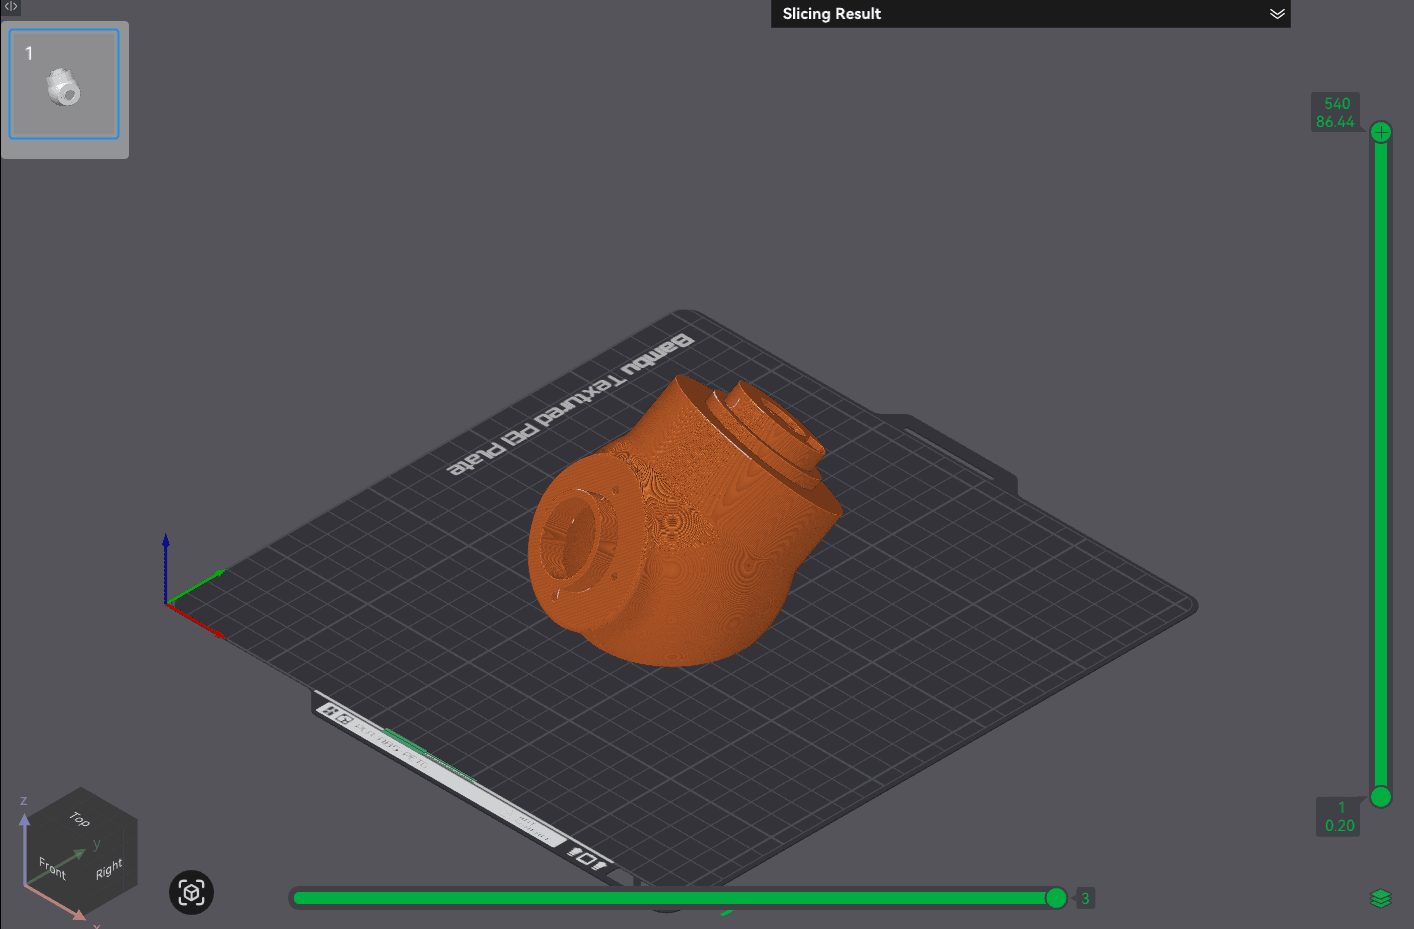1414x929 pixels.
Task: Click the double chevron on Slicing Result
Action: pos(1277,14)
